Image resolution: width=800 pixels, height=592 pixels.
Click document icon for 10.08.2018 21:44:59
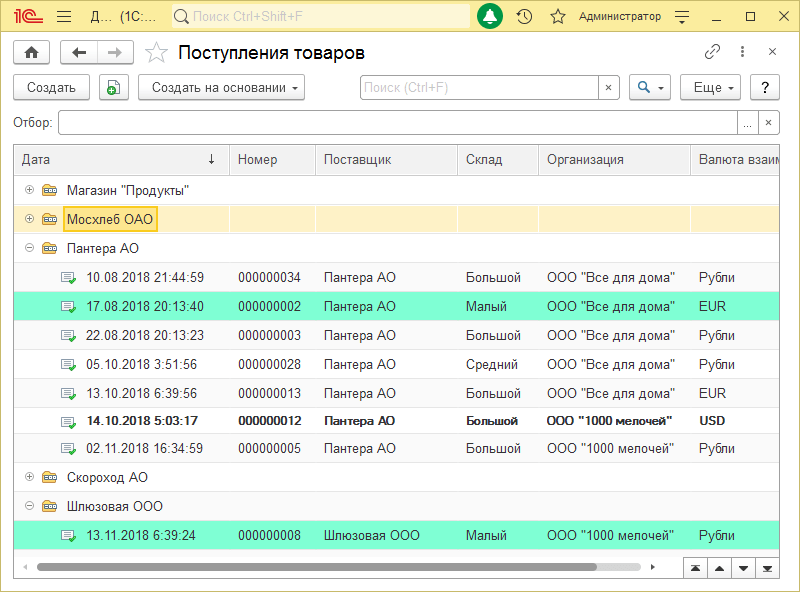tap(68, 278)
